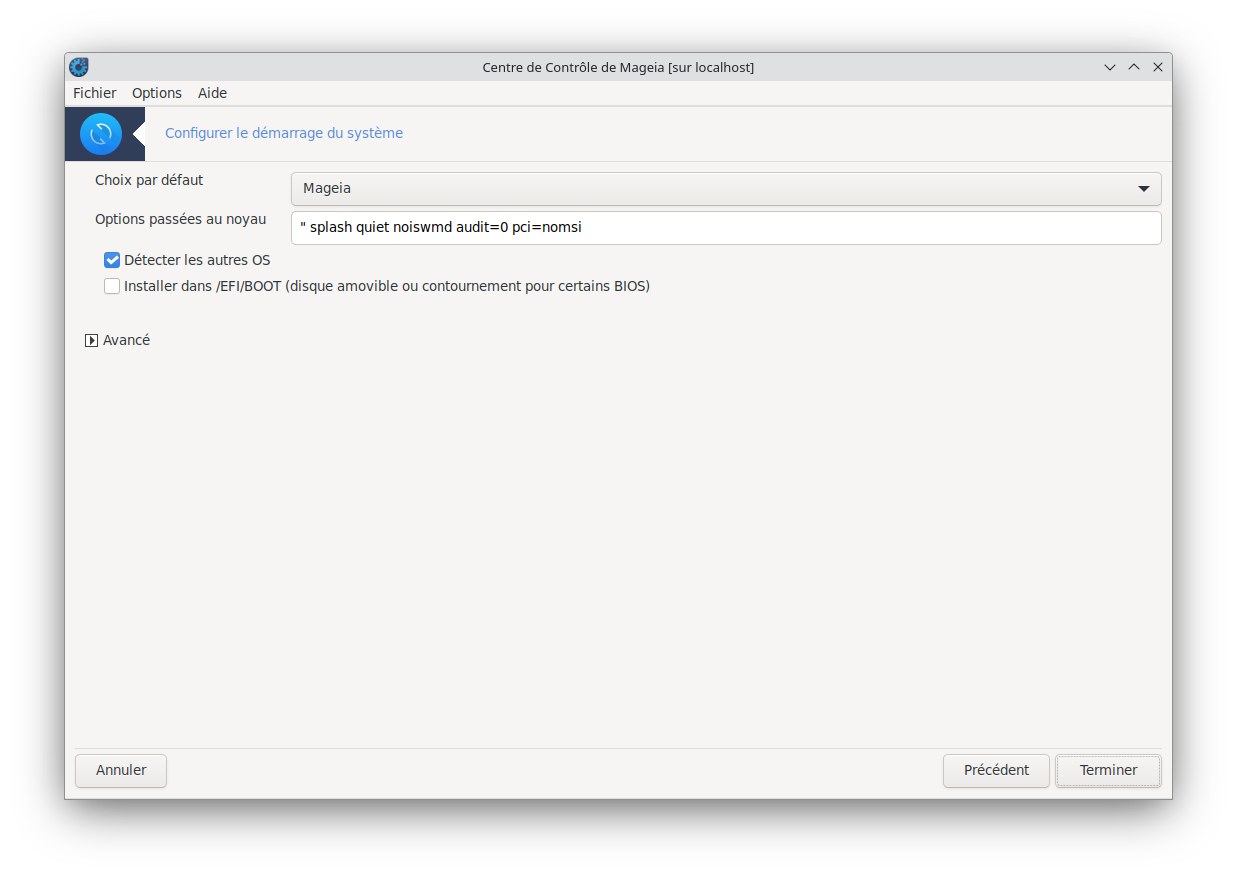Expand the Avancé section
The width and height of the screenshot is (1237, 876).
point(92,340)
